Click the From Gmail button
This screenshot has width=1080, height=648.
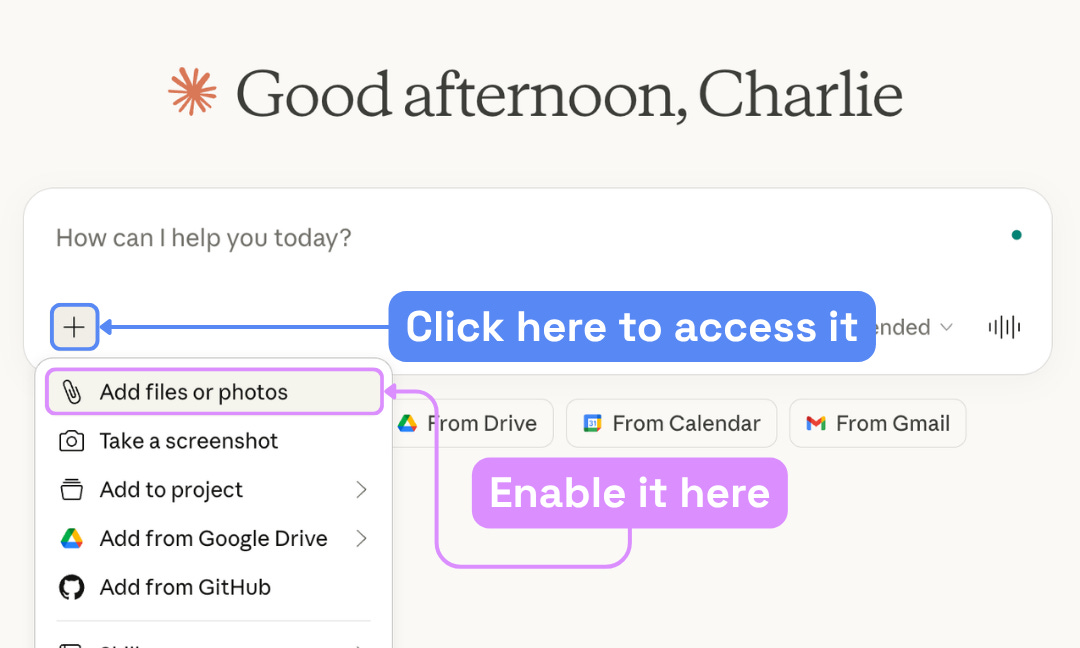(x=877, y=423)
